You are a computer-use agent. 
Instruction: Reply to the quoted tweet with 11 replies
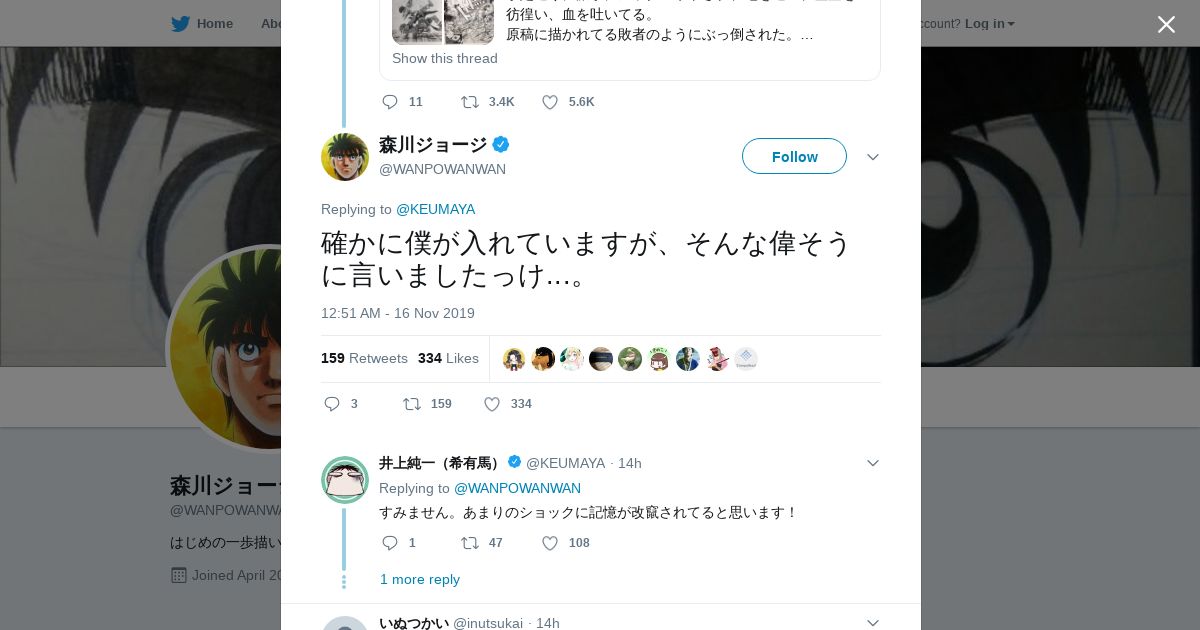390,102
